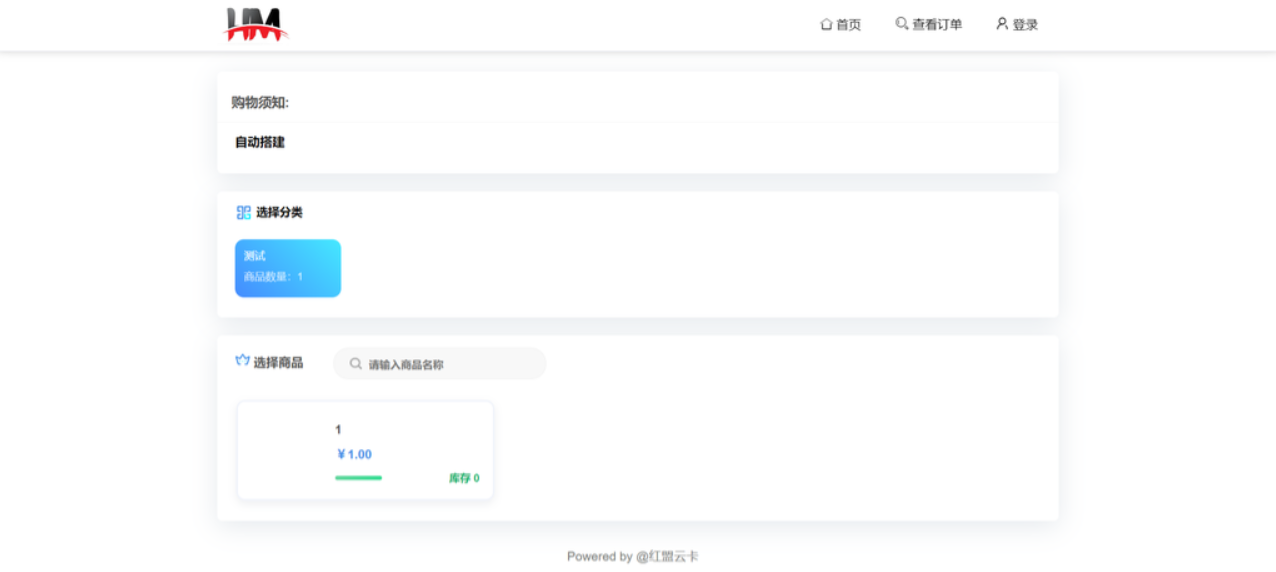Click the 购物须知 heading
Image resolution: width=1276 pixels, height=572 pixels.
pyautogui.click(x=260, y=102)
